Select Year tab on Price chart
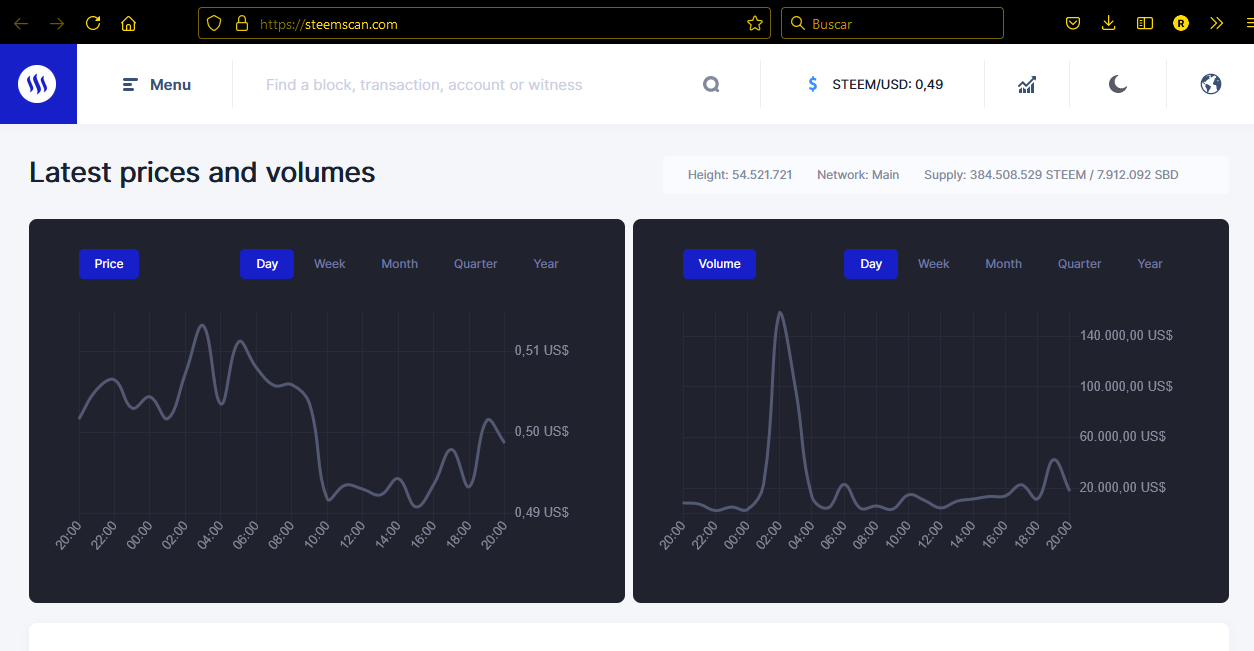The width and height of the screenshot is (1254, 651). 546,264
